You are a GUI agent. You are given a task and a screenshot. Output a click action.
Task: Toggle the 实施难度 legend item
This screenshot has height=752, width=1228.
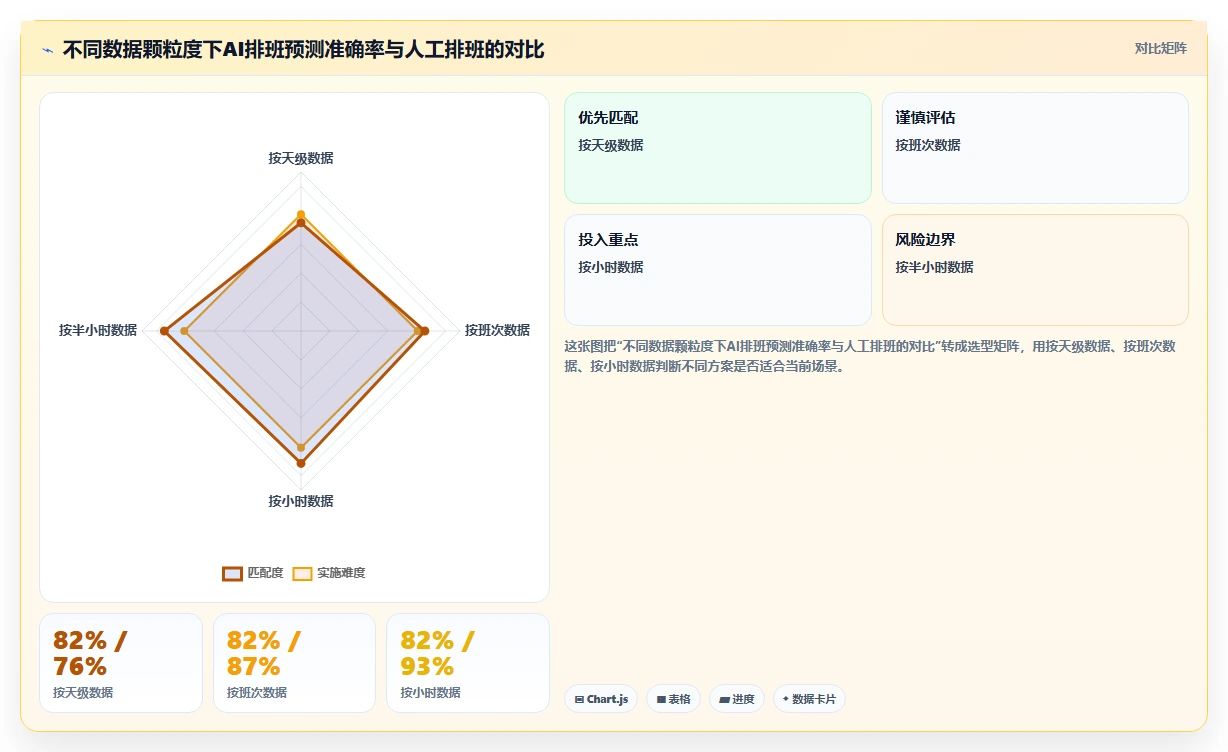click(x=329, y=573)
